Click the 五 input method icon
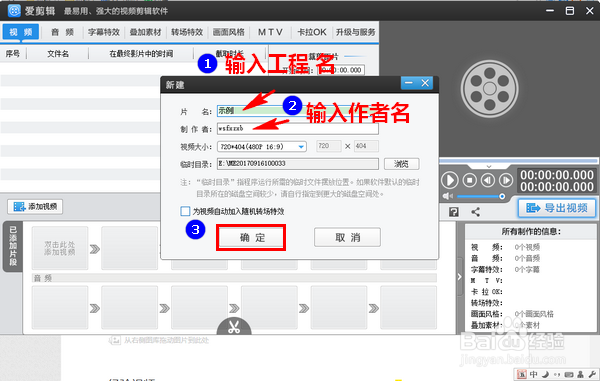Viewport: 600px width, 381px height. [521, 374]
